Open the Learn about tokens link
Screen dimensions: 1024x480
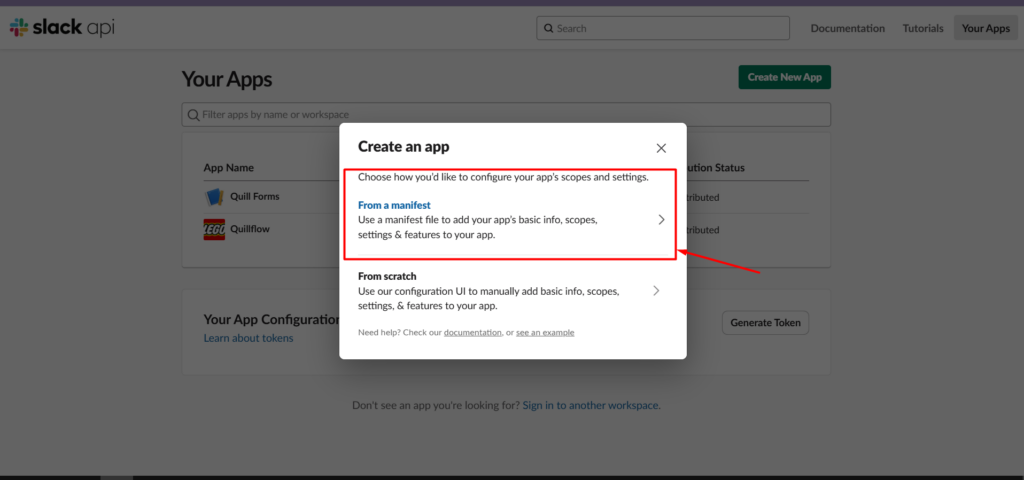[x=248, y=338]
